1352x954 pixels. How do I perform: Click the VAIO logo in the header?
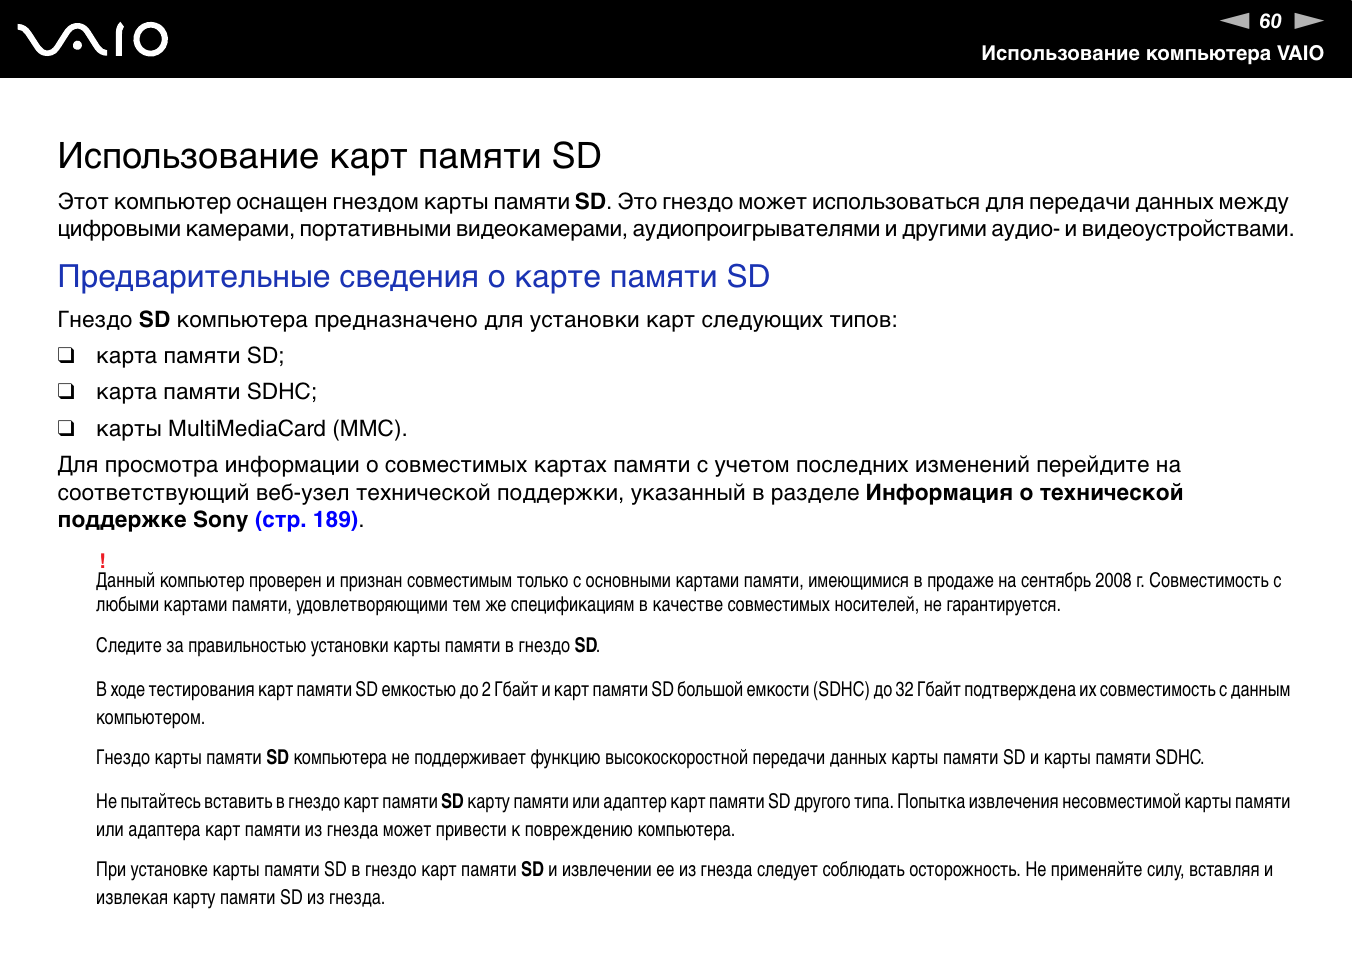pyautogui.click(x=92, y=40)
